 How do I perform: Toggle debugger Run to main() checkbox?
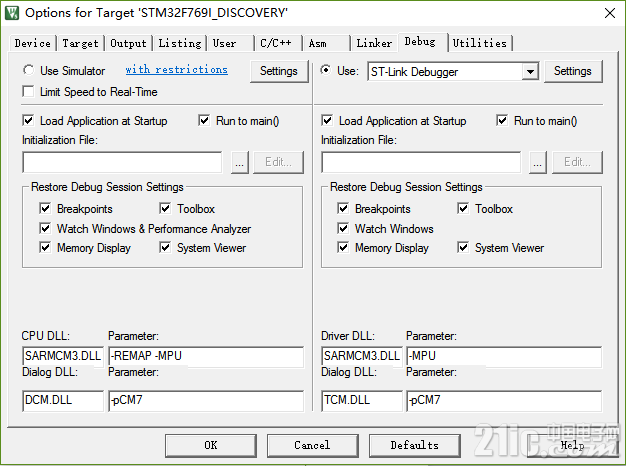502,121
